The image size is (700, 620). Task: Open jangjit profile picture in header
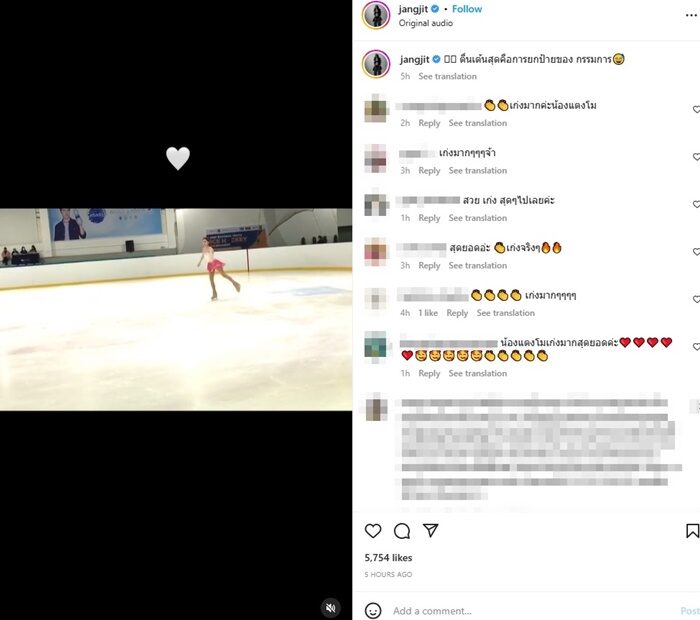click(376, 15)
